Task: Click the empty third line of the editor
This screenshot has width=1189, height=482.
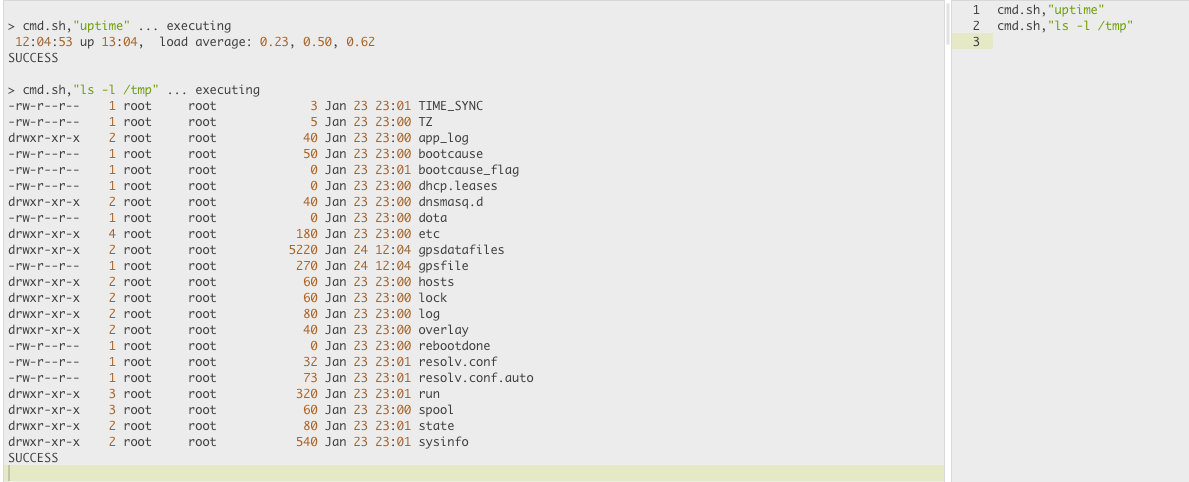Action: tap(1090, 42)
